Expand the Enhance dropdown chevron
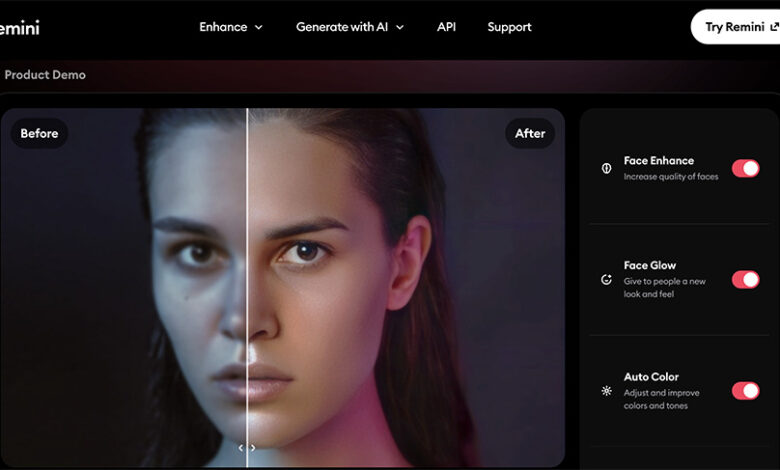Image resolution: width=780 pixels, height=470 pixels. [259, 27]
